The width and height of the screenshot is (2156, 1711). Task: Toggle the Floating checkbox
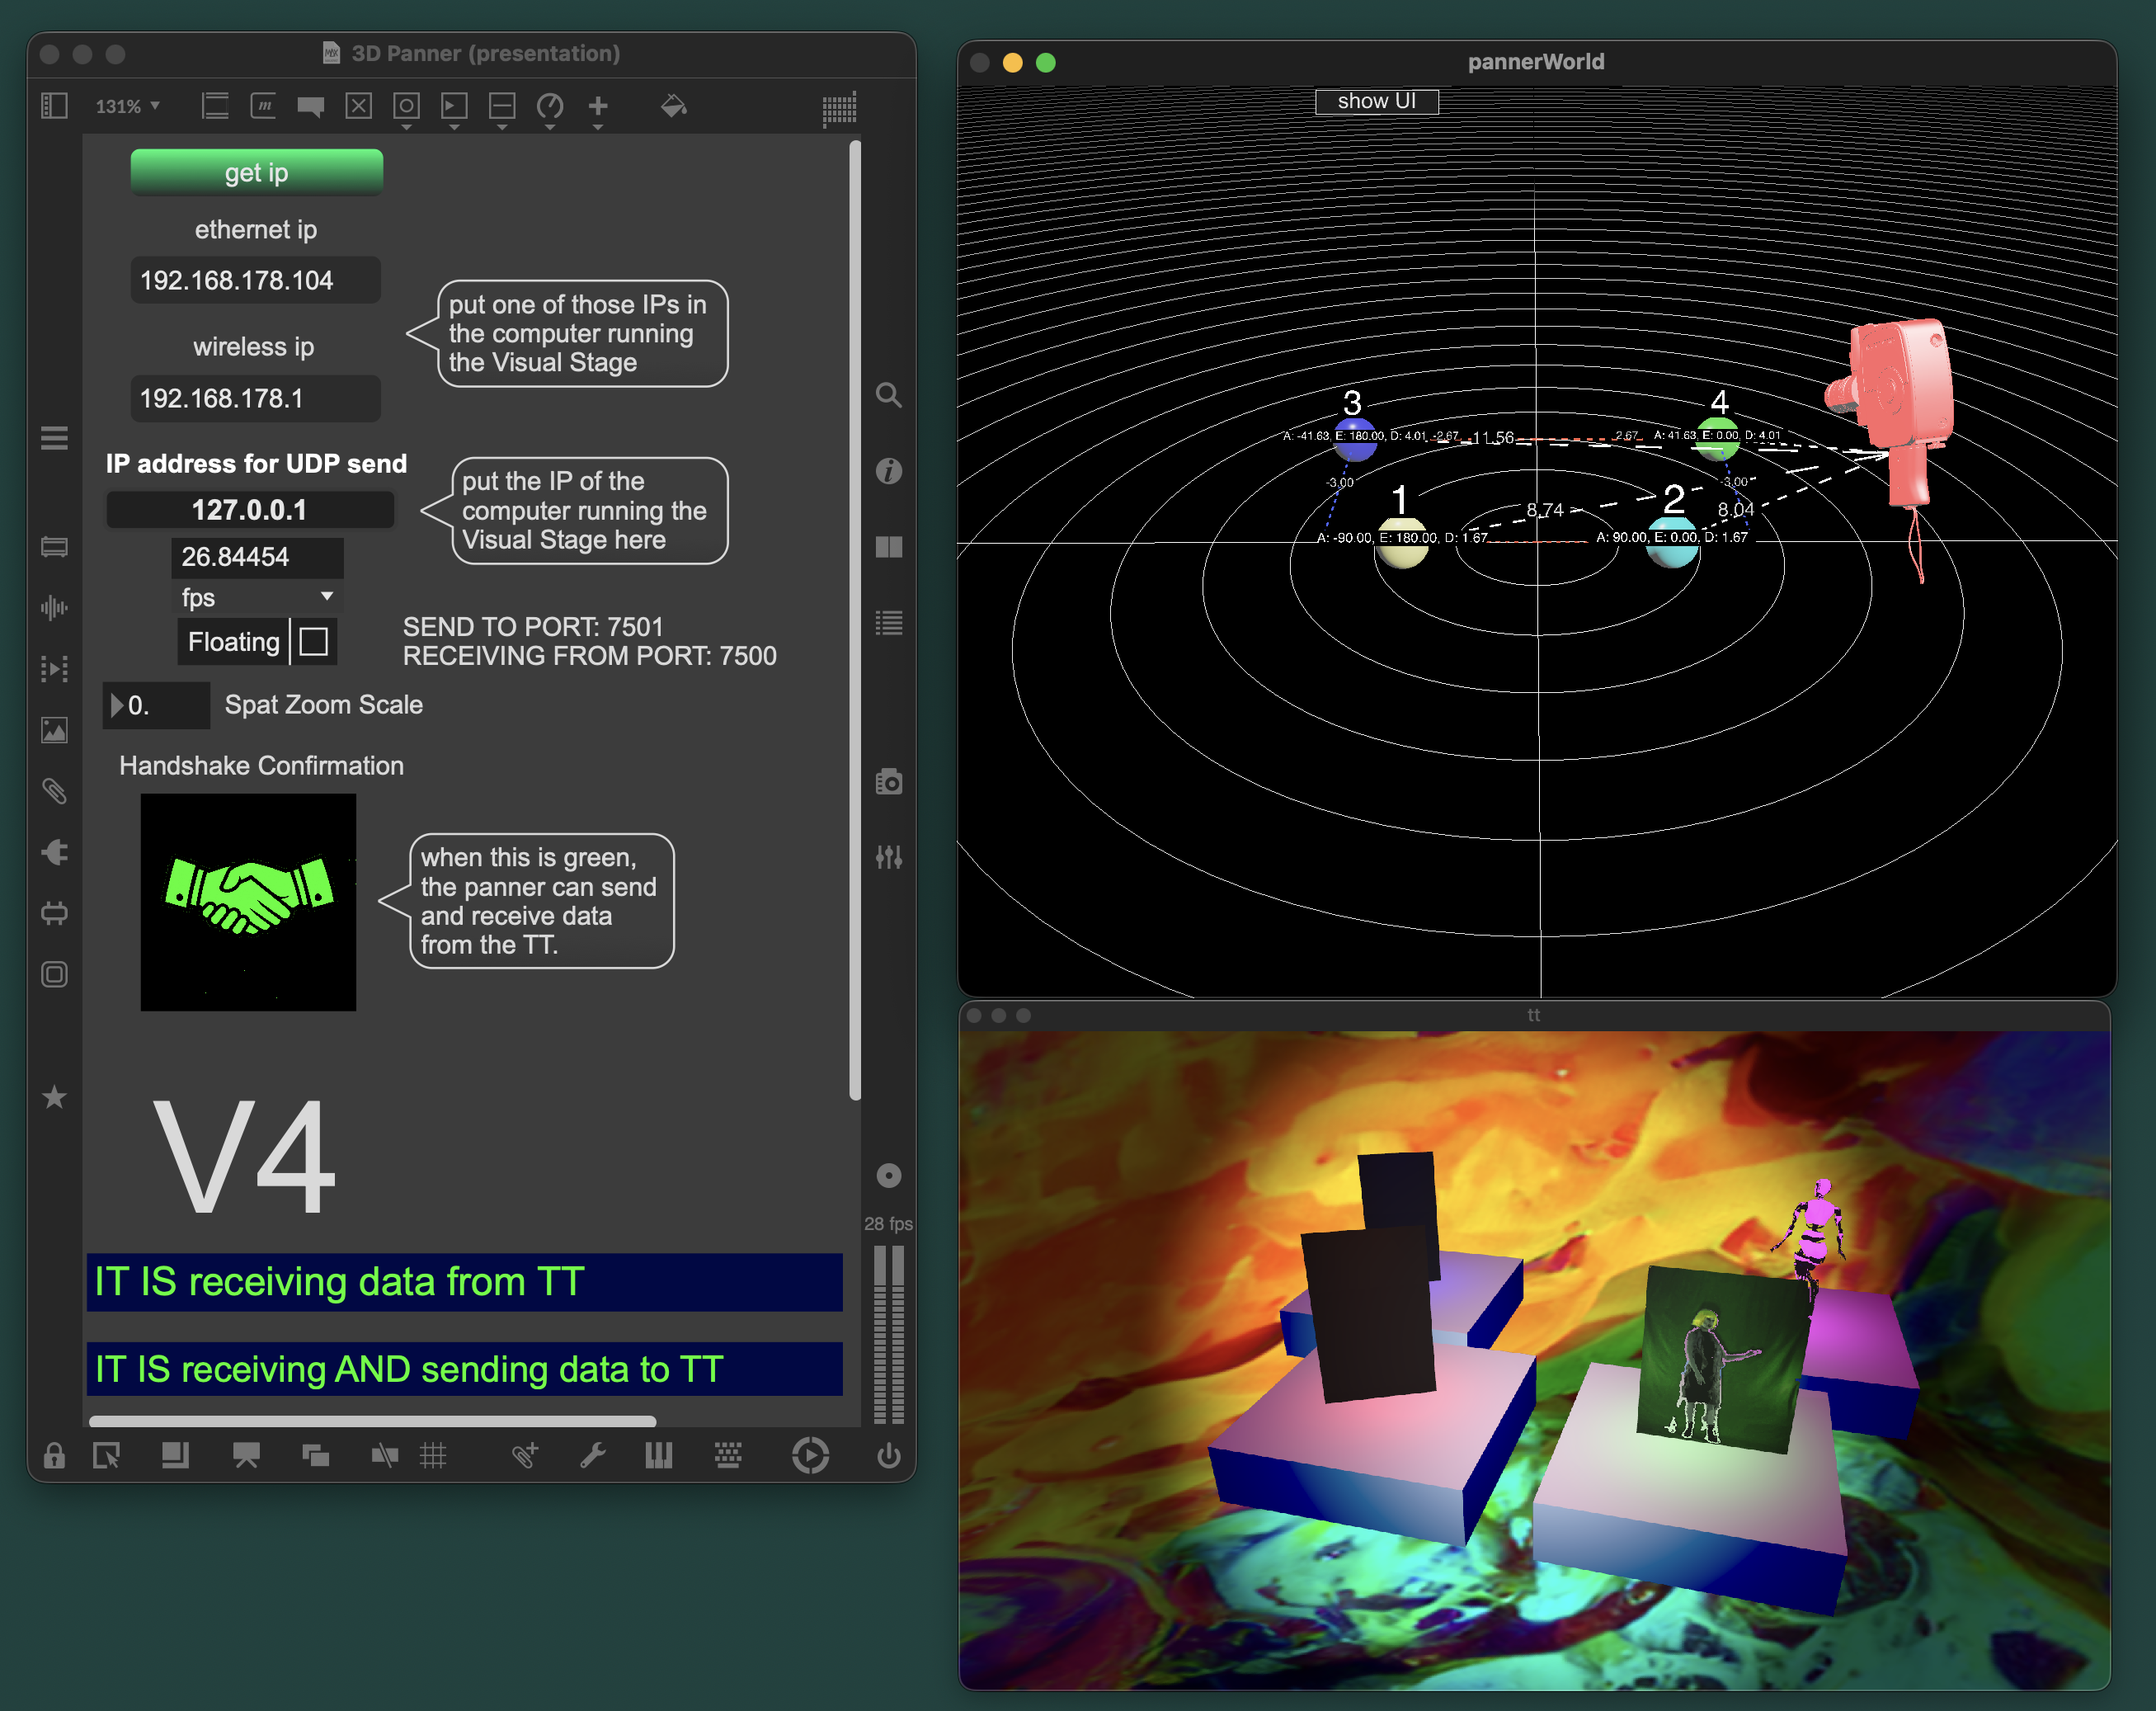coord(313,641)
